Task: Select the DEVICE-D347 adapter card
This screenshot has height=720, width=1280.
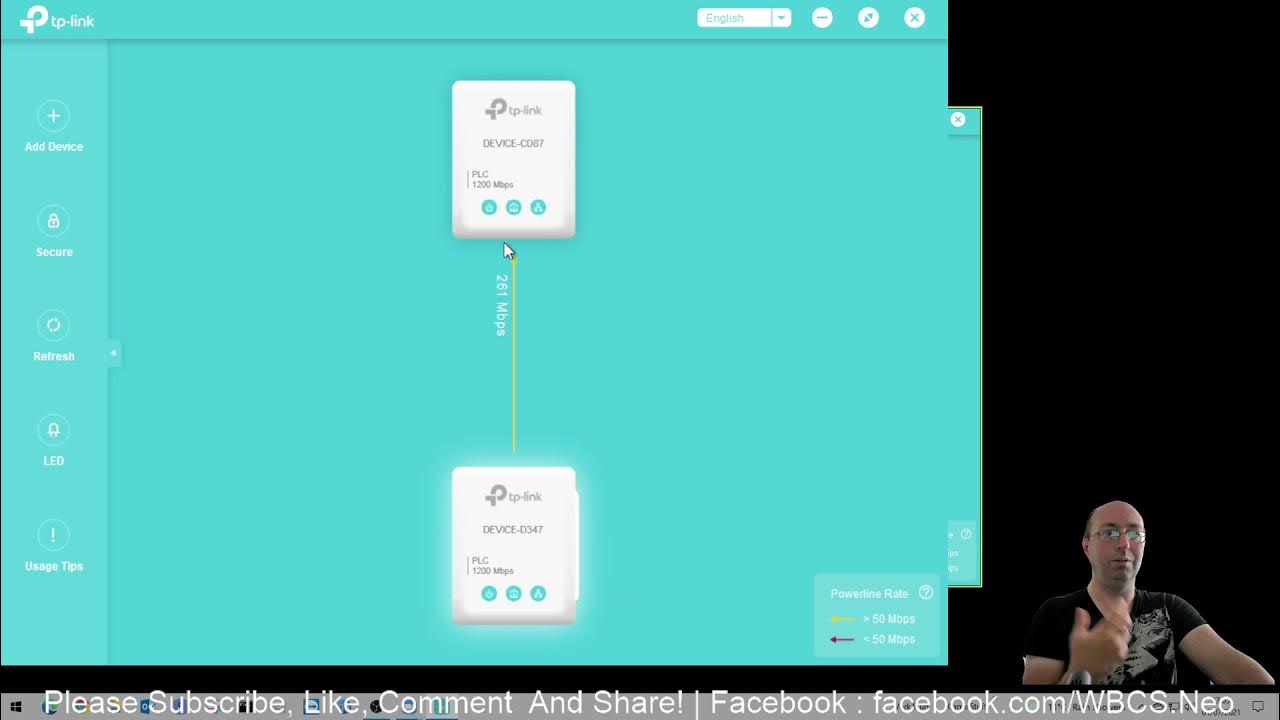Action: pyautogui.click(x=514, y=546)
